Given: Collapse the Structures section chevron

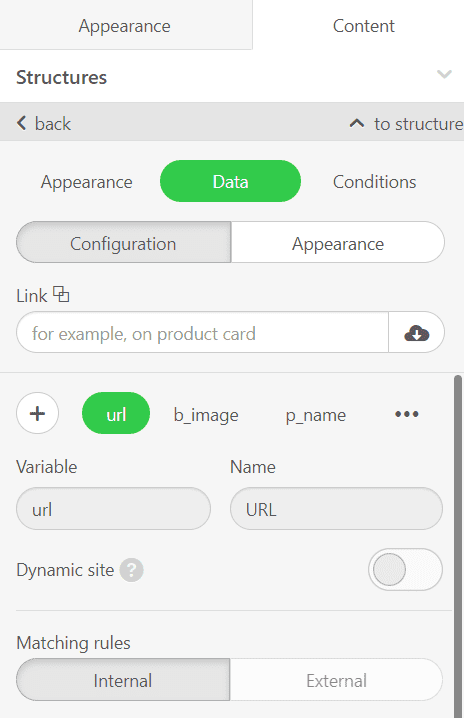Looking at the screenshot, I should click(x=444, y=74).
